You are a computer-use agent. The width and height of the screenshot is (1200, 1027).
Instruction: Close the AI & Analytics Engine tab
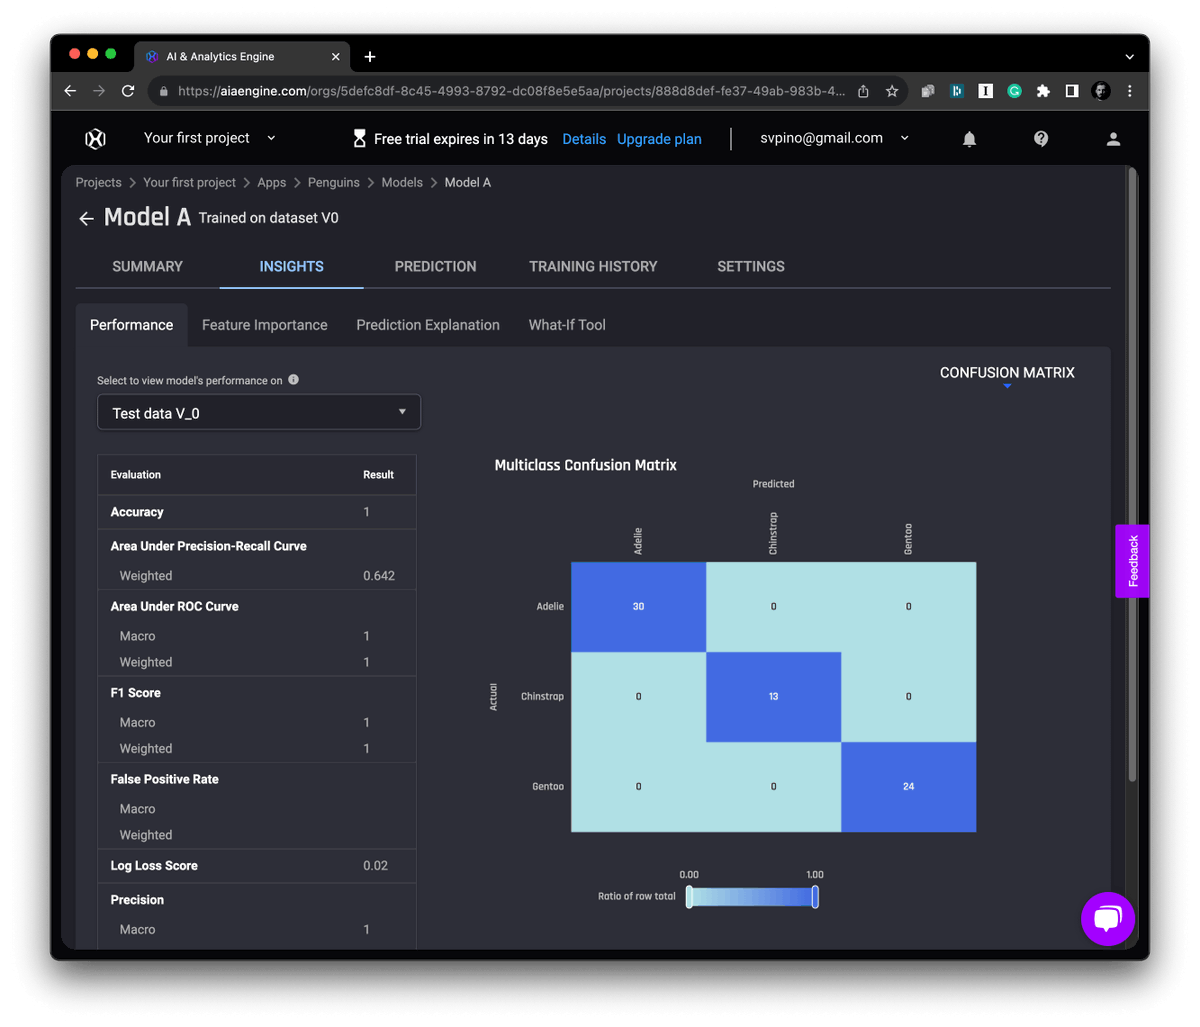(x=335, y=57)
